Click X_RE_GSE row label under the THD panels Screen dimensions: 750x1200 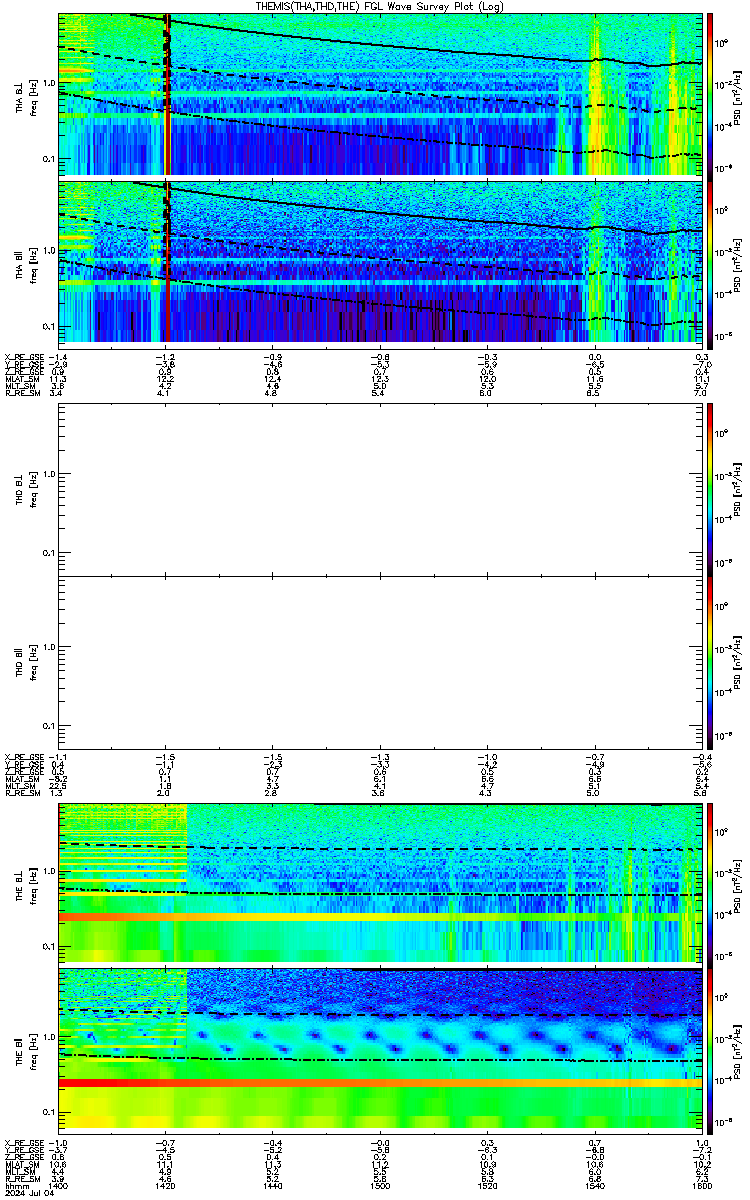point(23,757)
